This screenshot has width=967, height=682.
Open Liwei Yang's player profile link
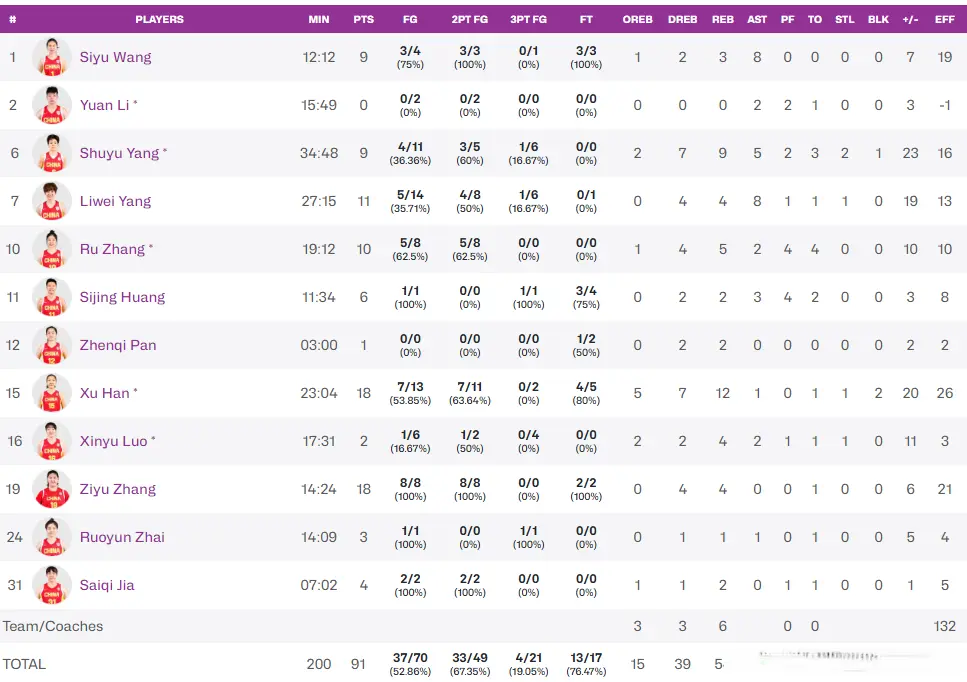(x=115, y=201)
